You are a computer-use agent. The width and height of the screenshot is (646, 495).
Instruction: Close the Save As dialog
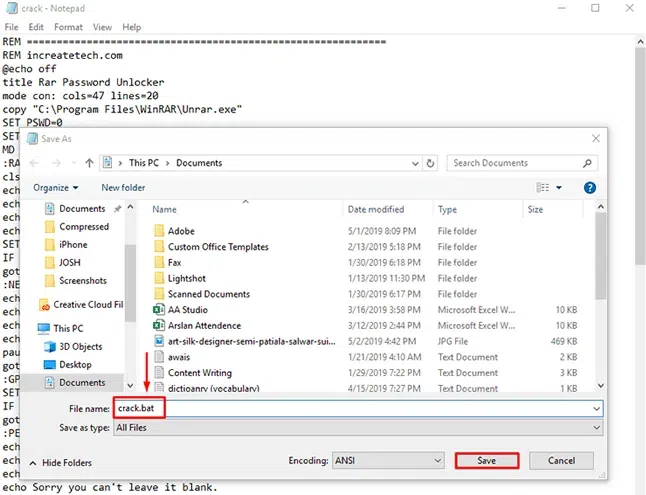pyautogui.click(x=596, y=138)
